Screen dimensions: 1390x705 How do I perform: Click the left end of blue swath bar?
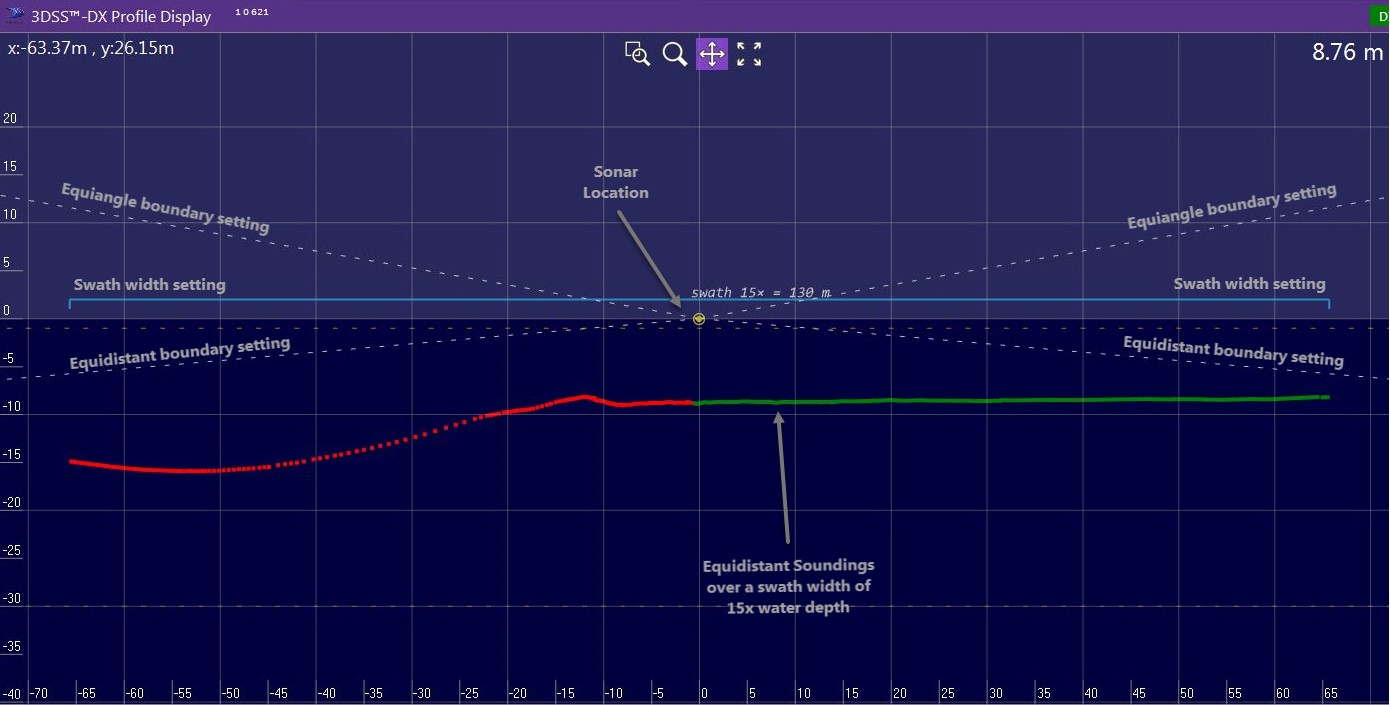(x=70, y=302)
